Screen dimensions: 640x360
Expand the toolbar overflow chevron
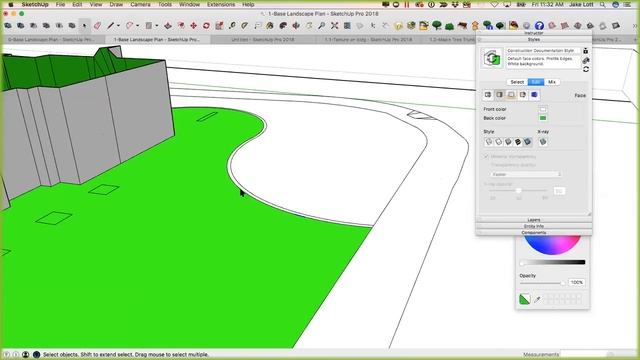click(x=635, y=26)
